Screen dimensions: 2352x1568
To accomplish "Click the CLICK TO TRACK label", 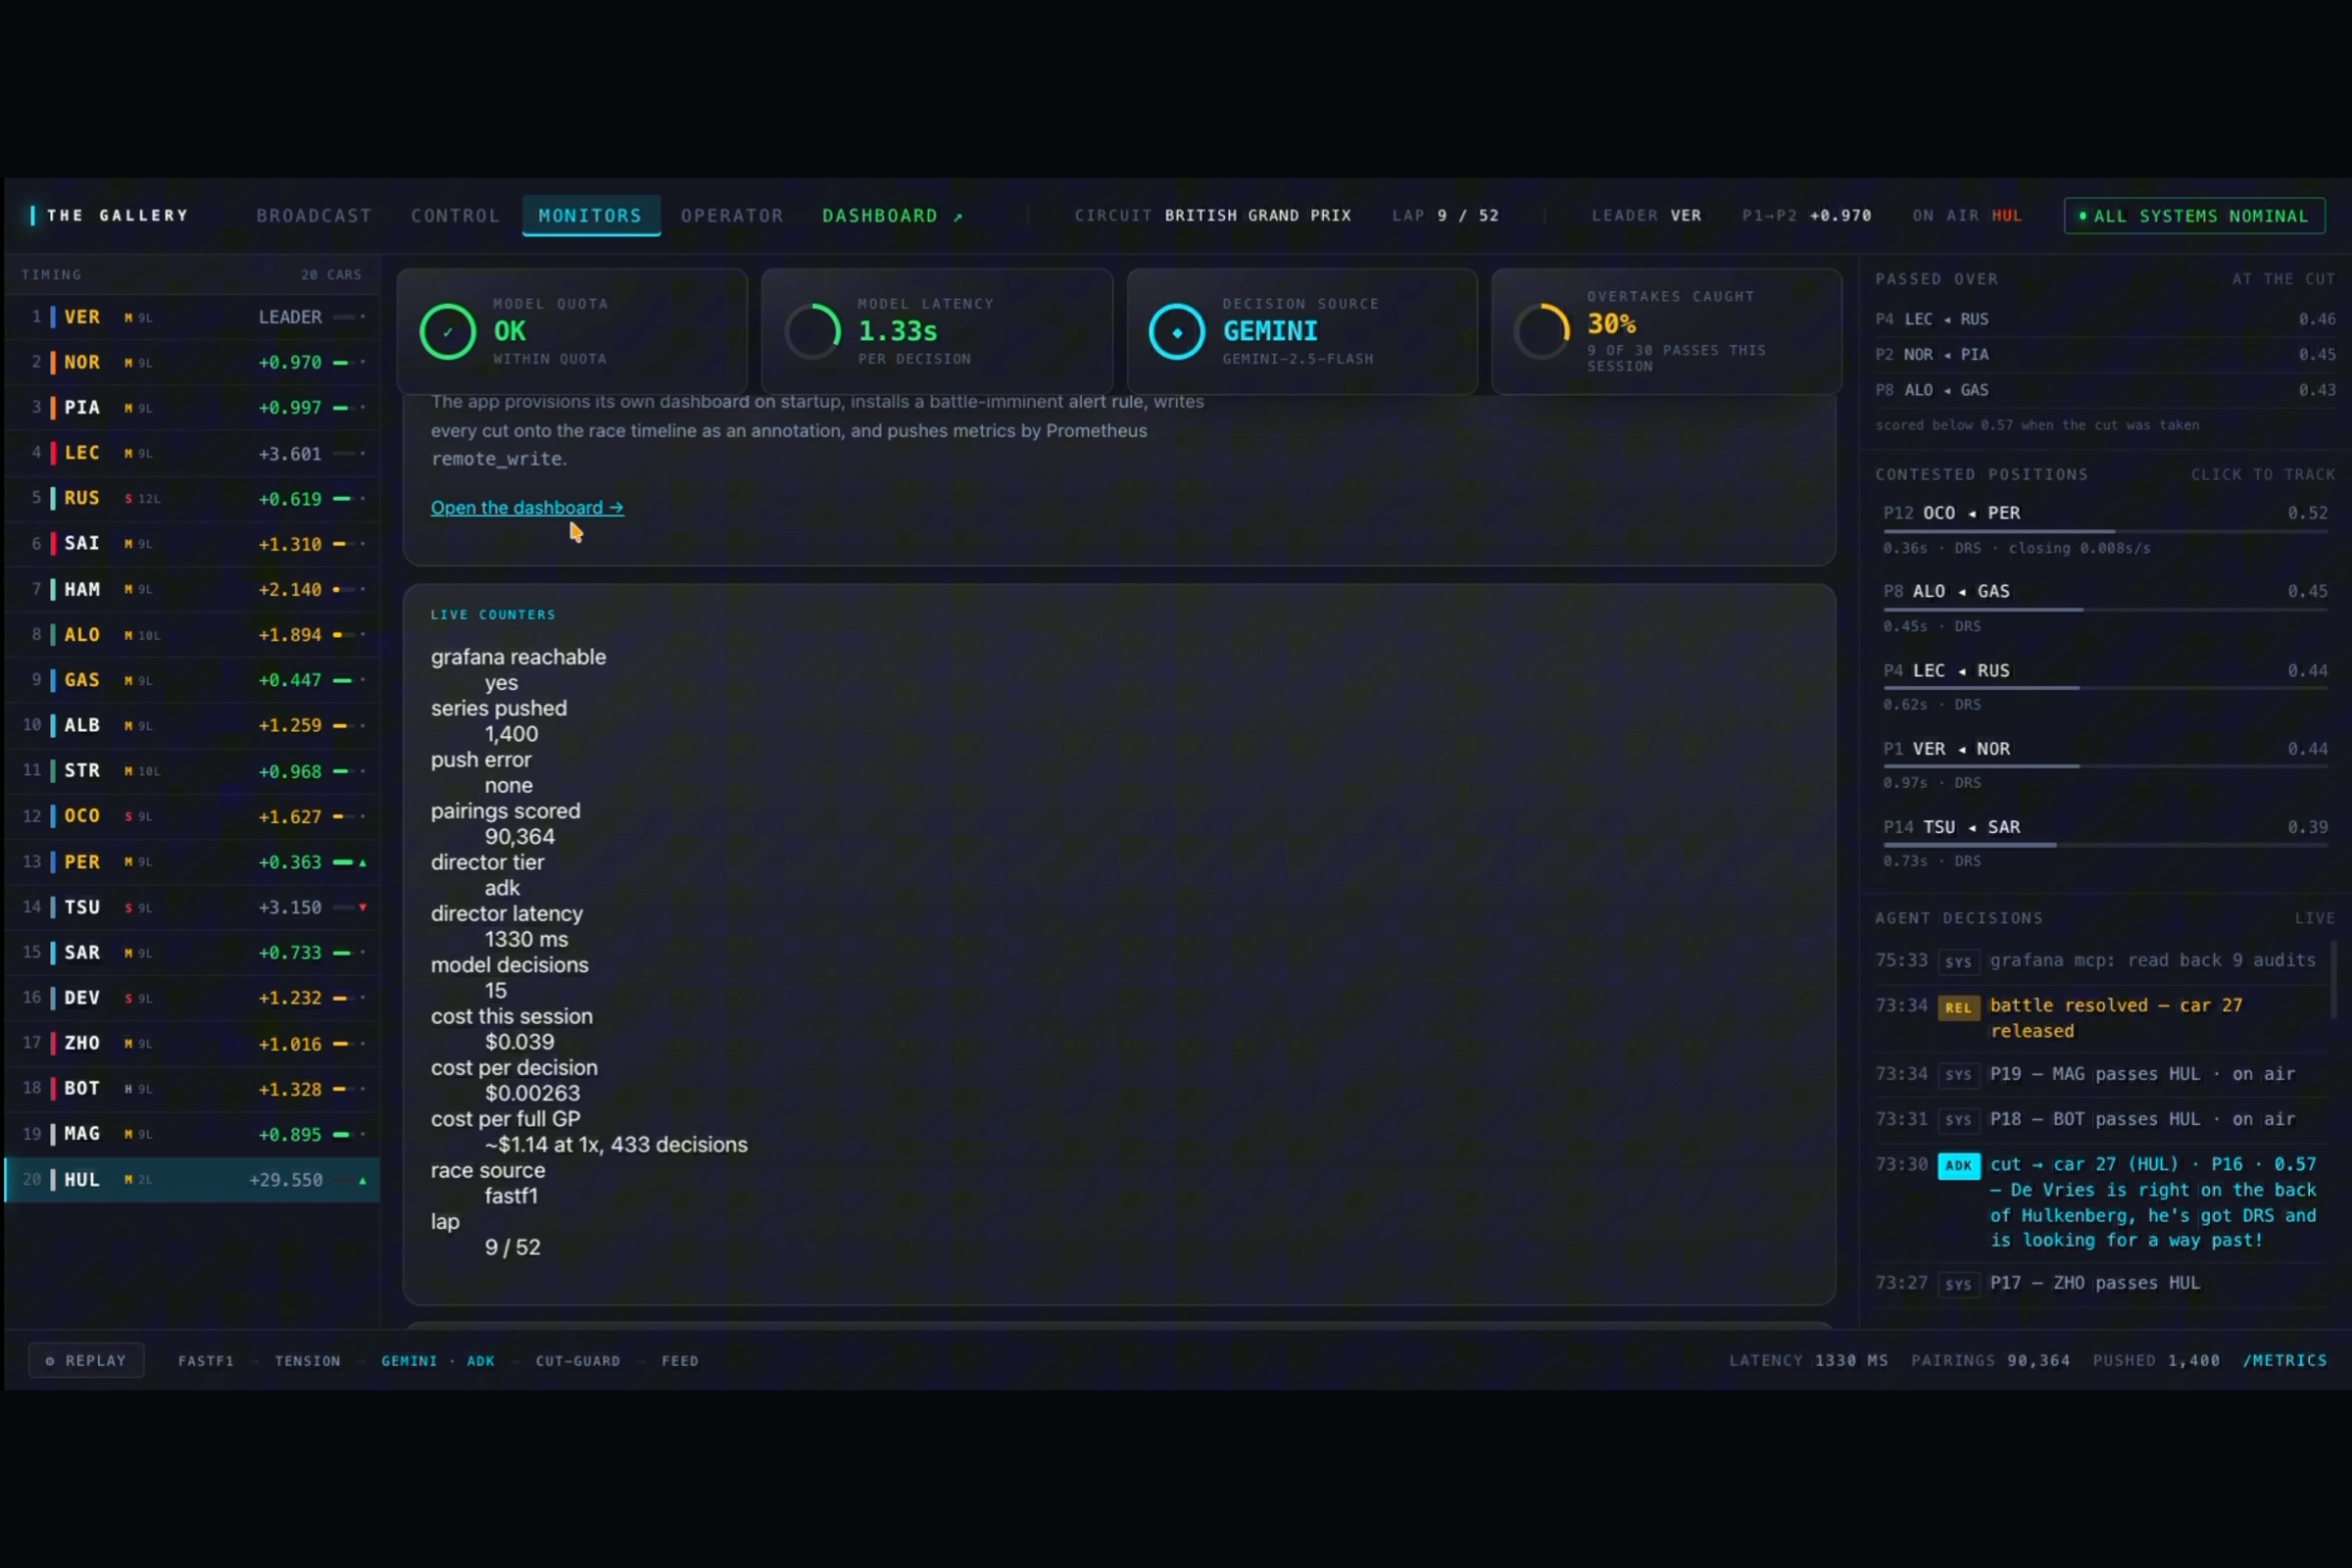I will point(2262,474).
